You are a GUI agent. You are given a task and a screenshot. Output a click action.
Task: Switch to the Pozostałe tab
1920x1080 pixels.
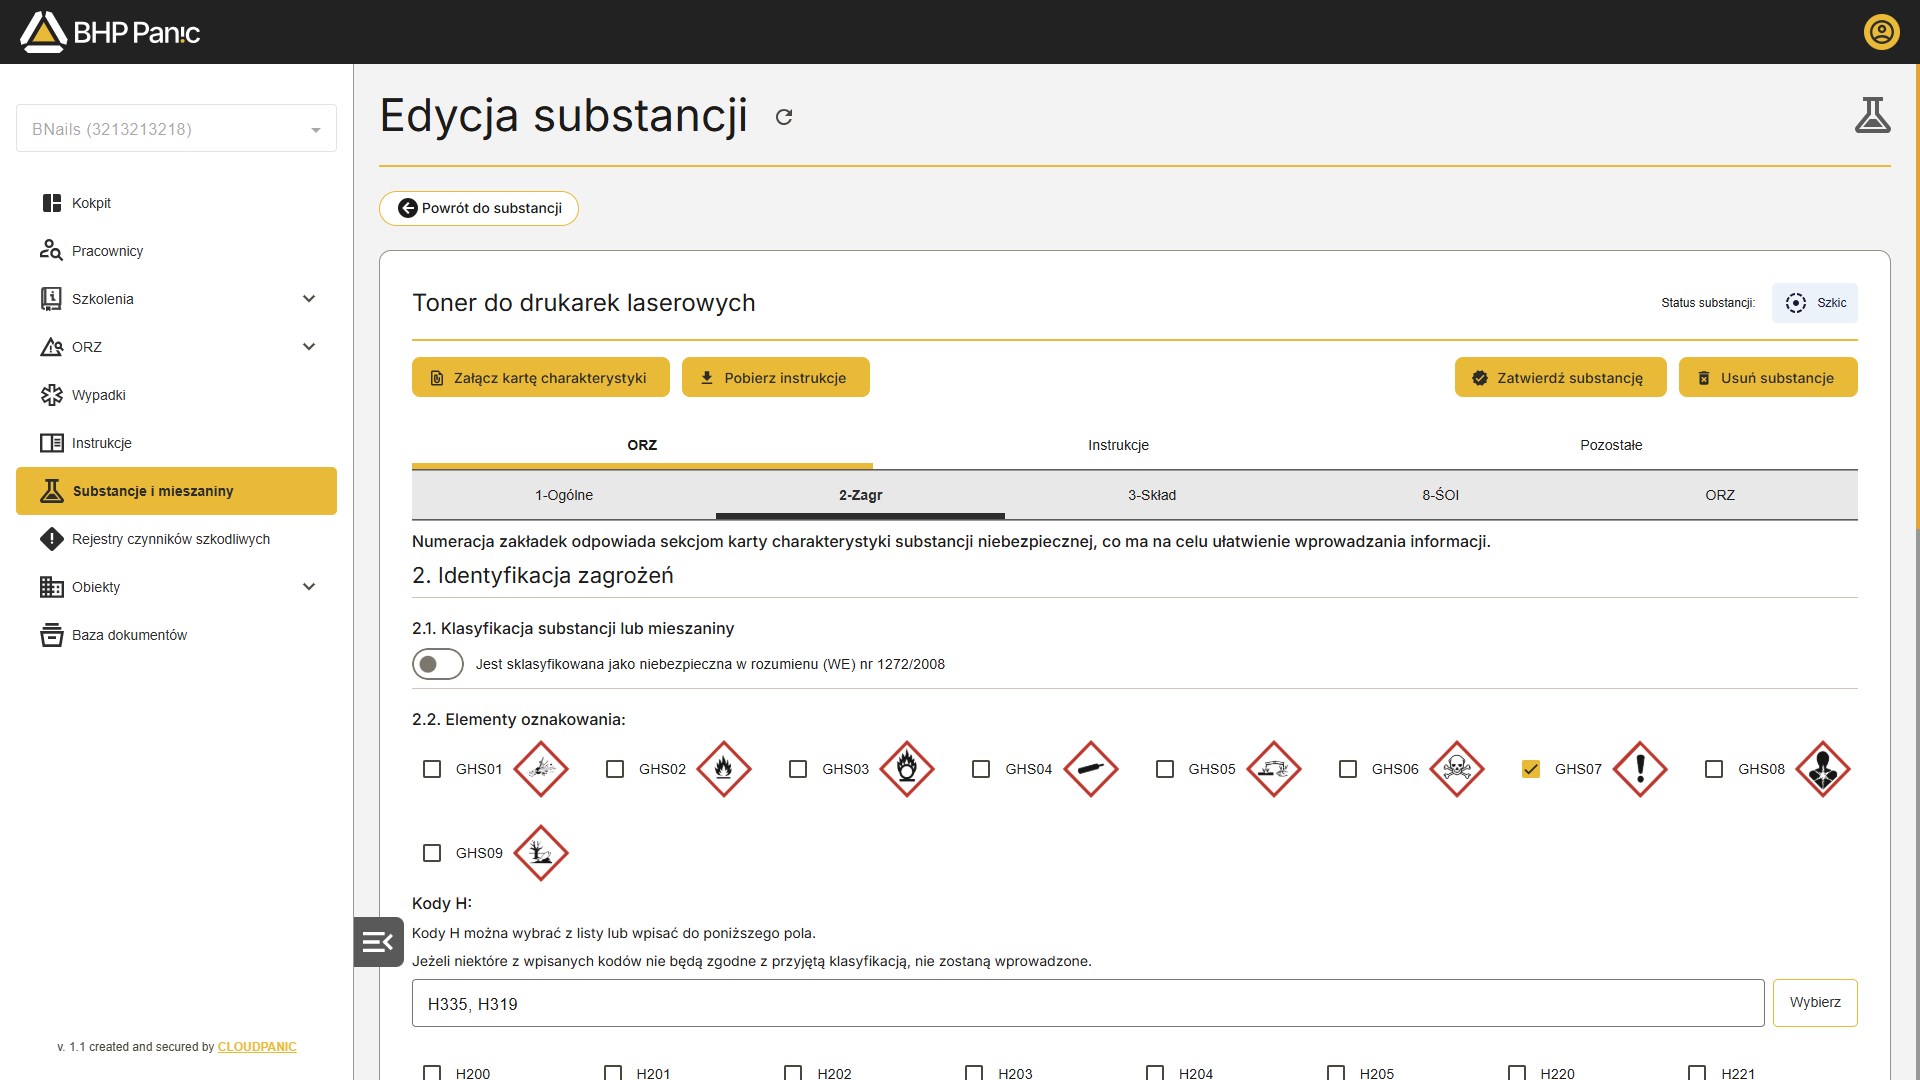pos(1610,445)
